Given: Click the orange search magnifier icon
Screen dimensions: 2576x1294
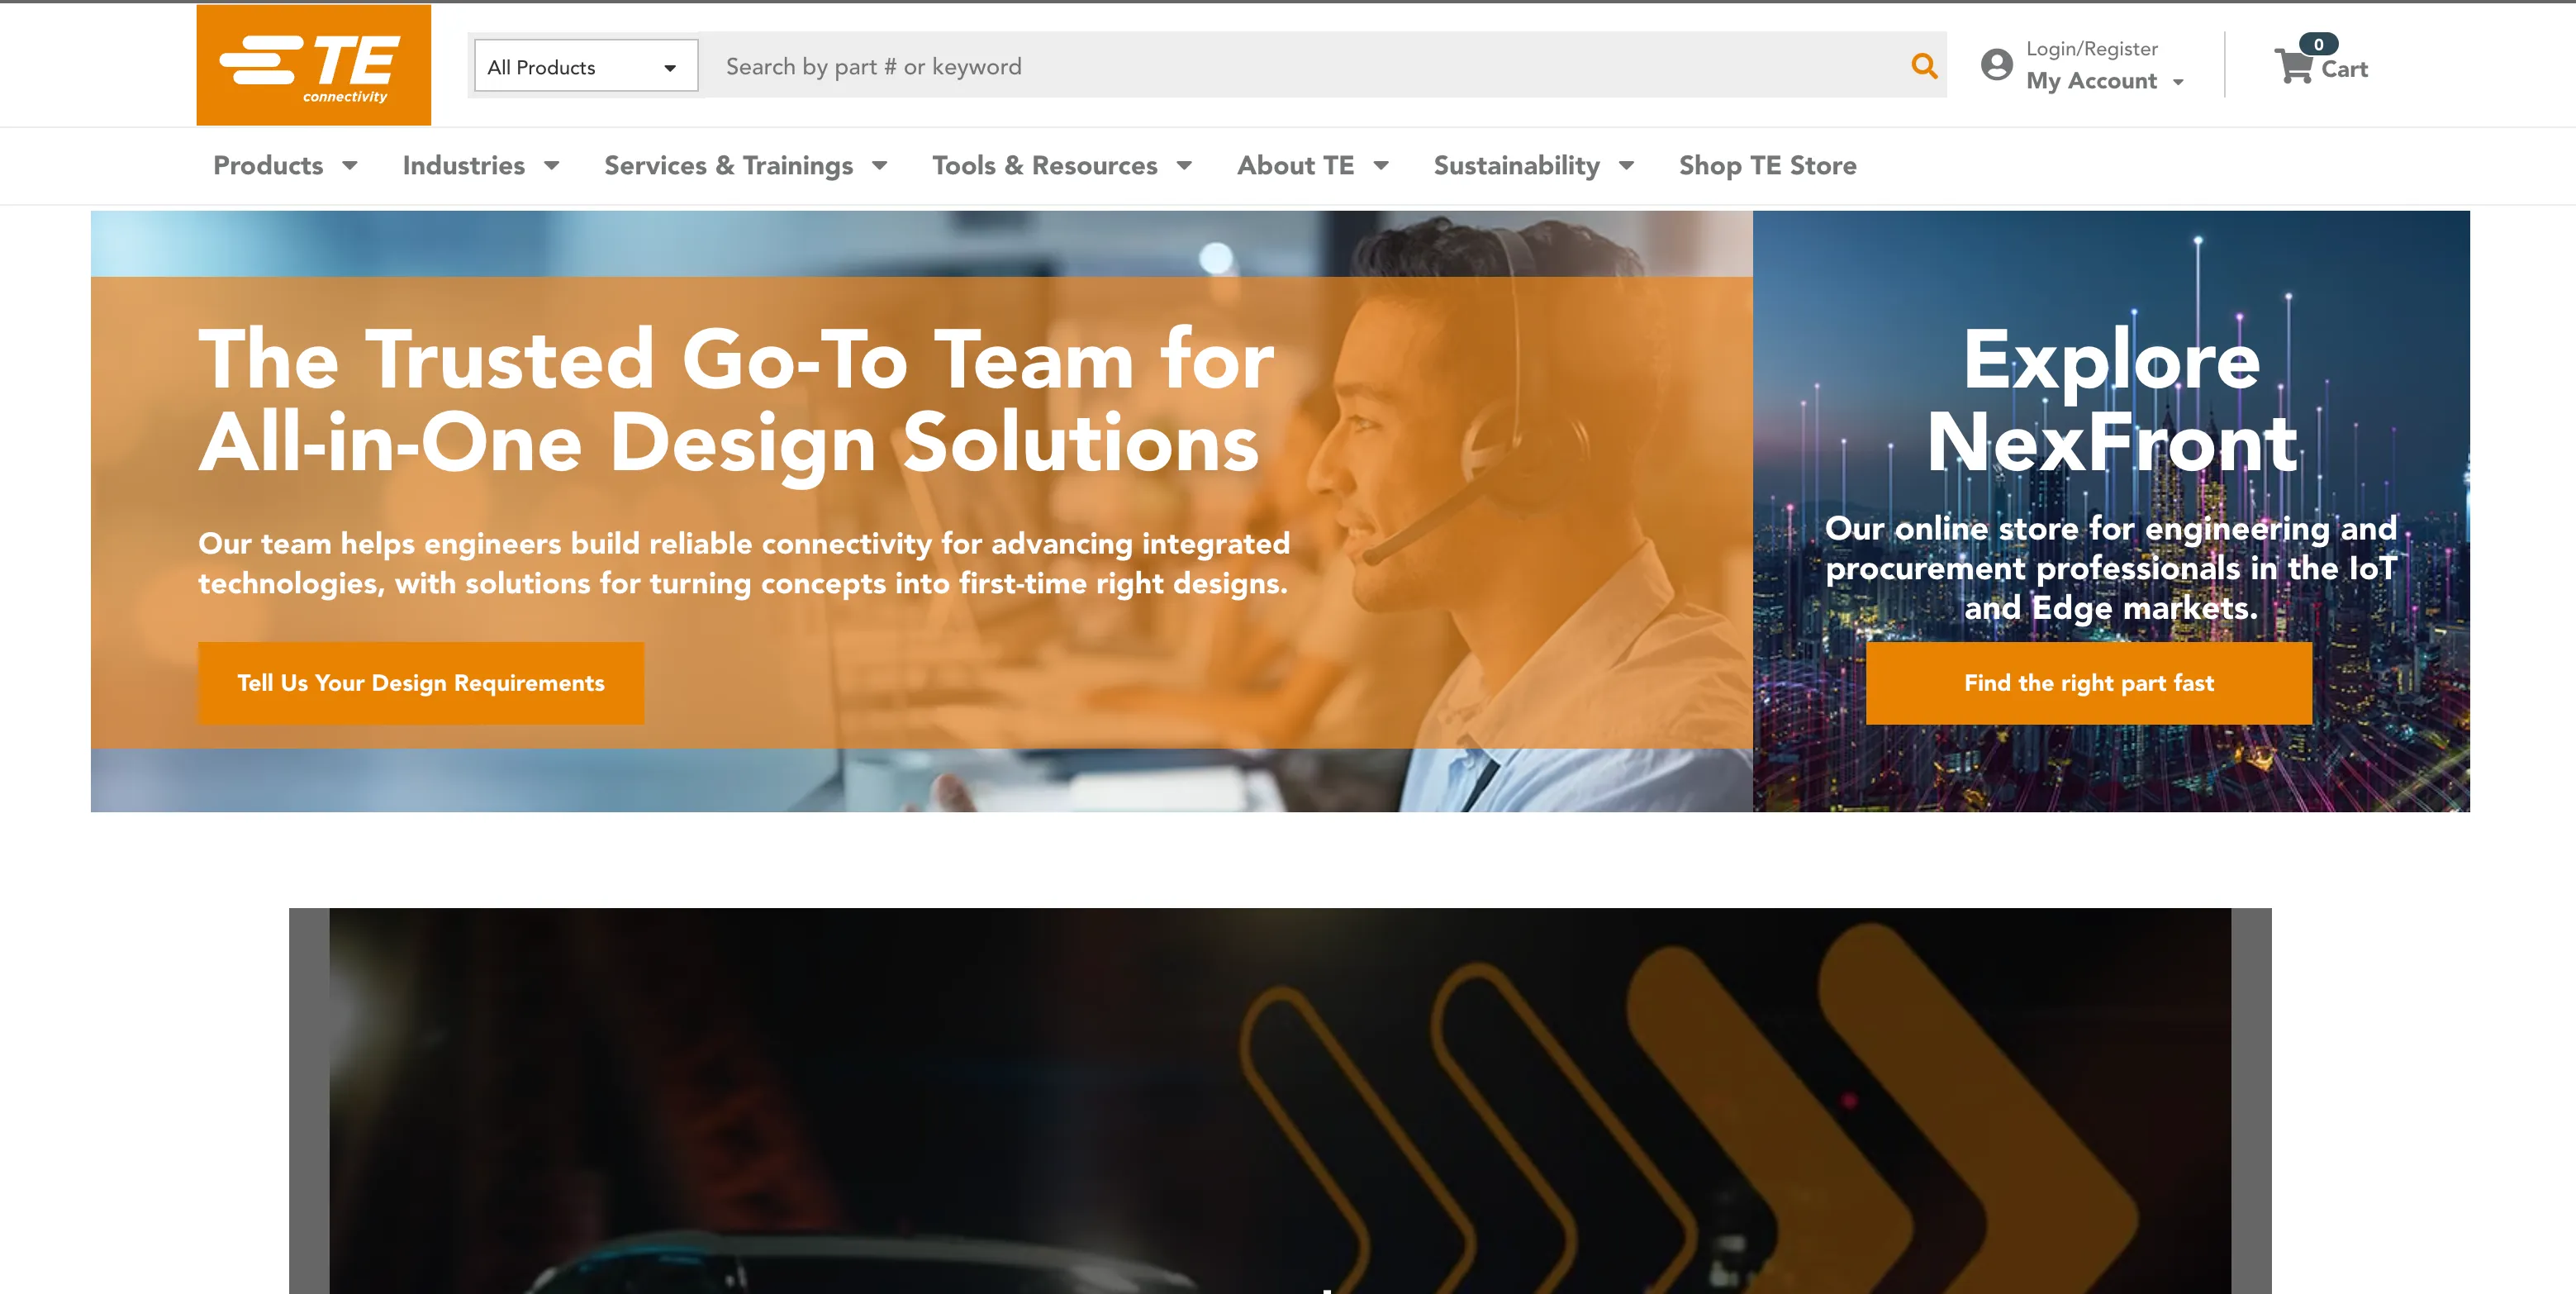Looking at the screenshot, I should click(x=1923, y=66).
